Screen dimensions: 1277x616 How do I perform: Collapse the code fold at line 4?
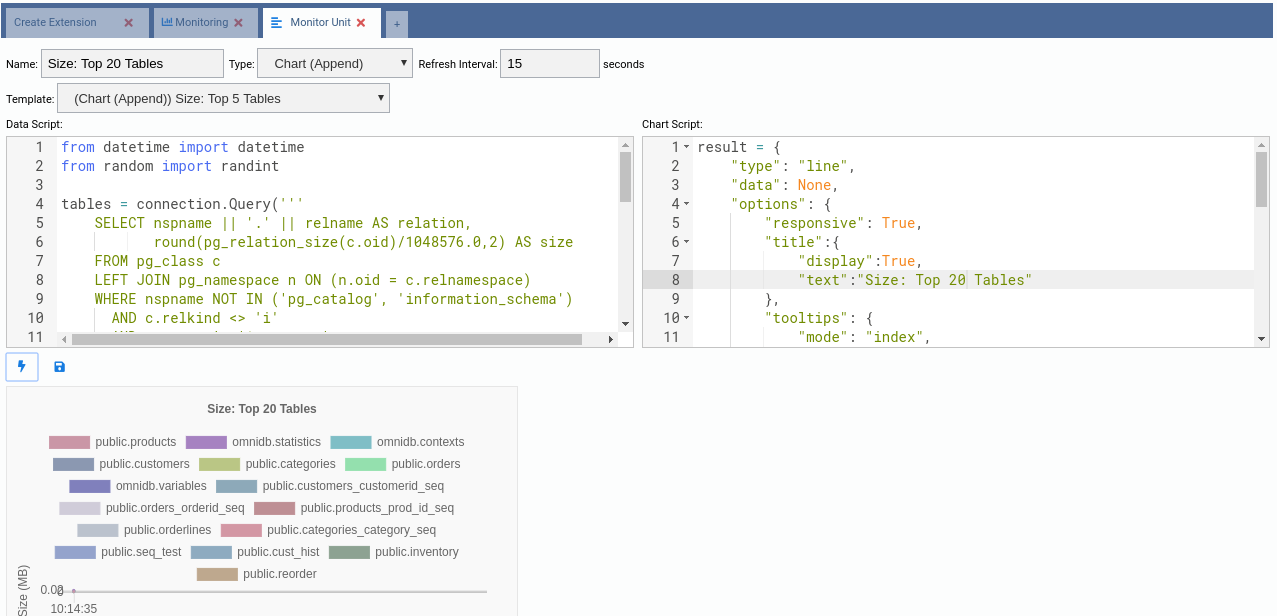pos(687,204)
